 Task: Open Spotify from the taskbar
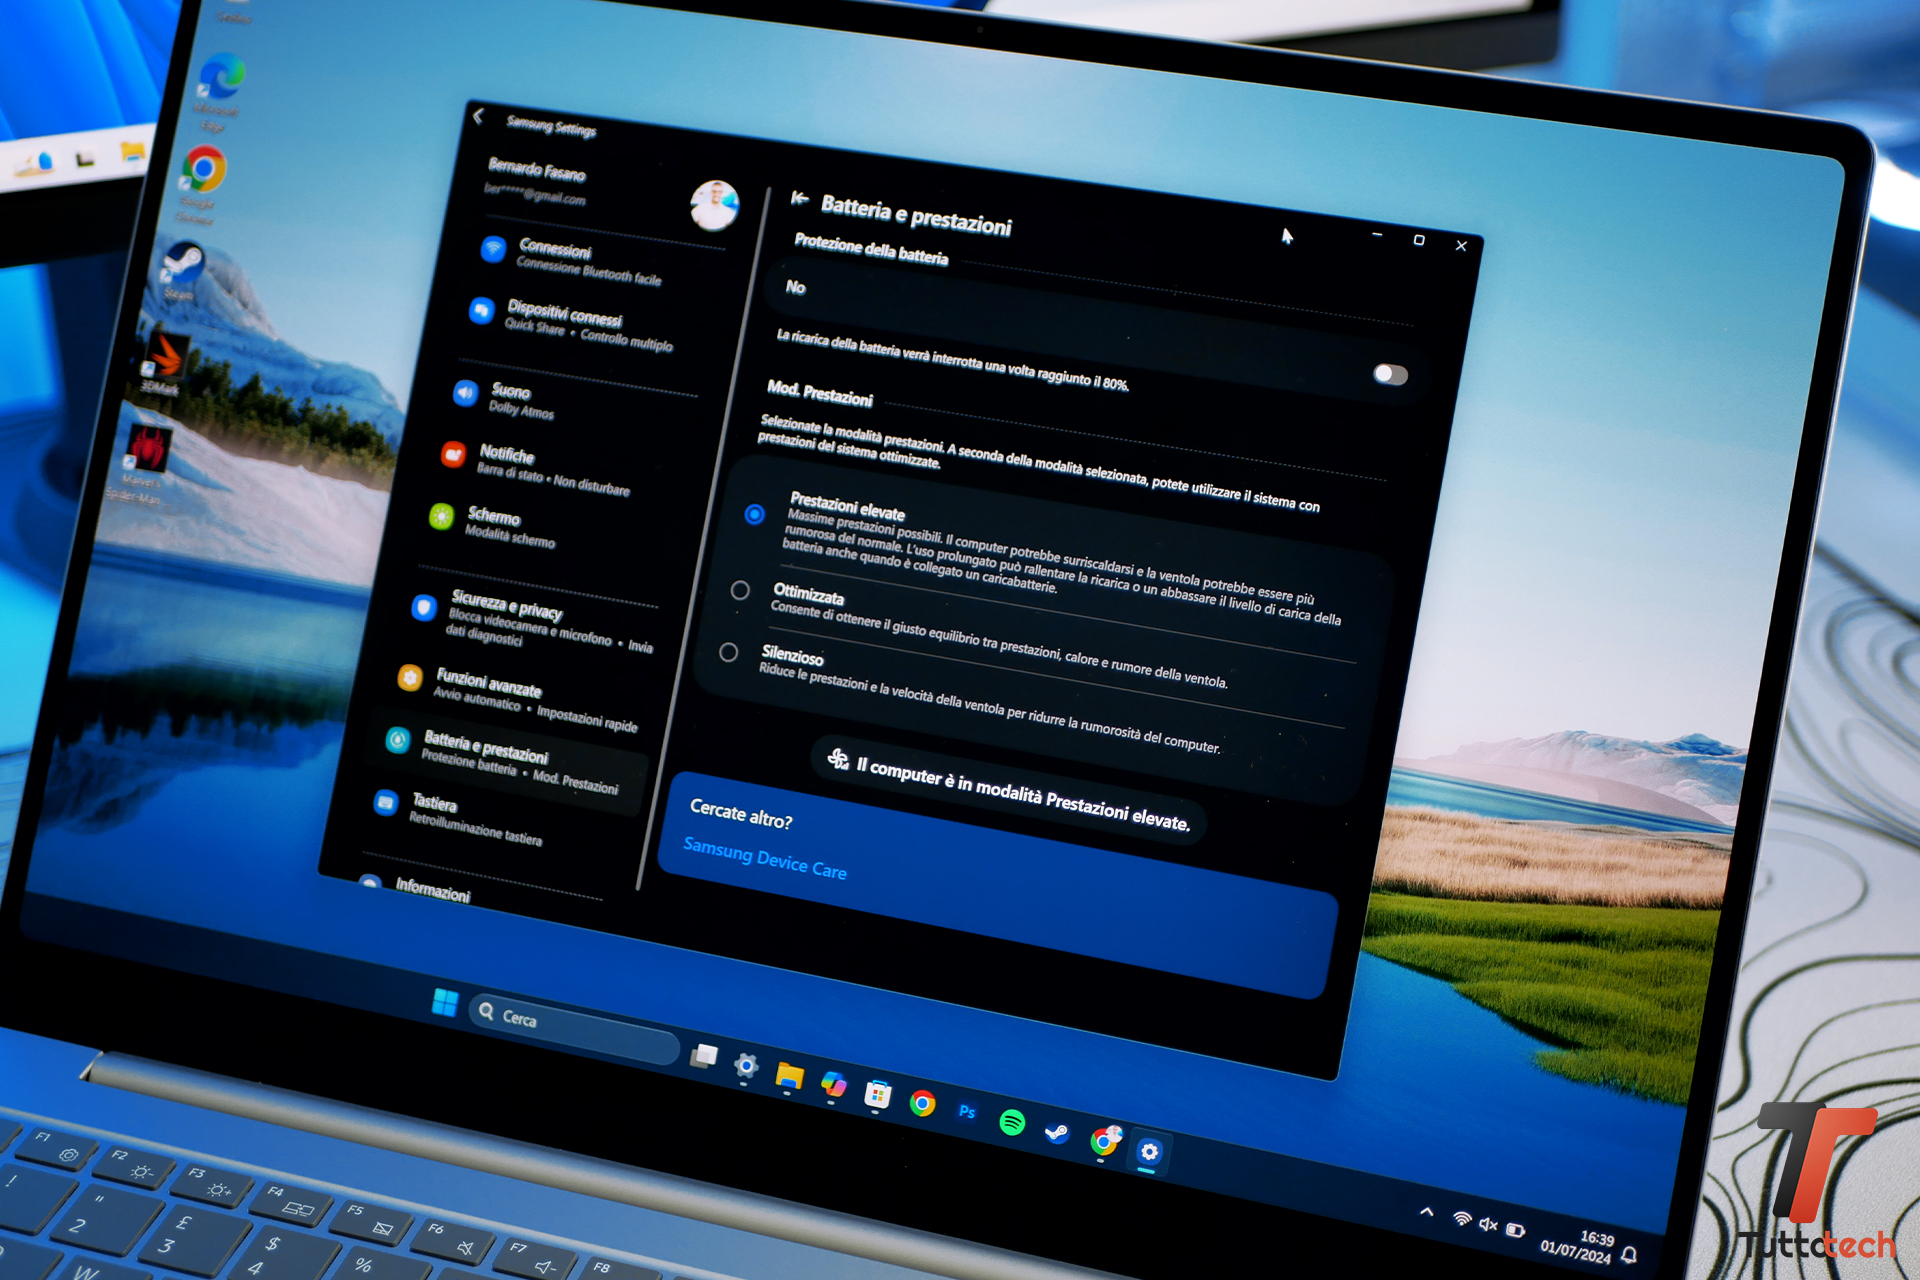(1012, 1122)
